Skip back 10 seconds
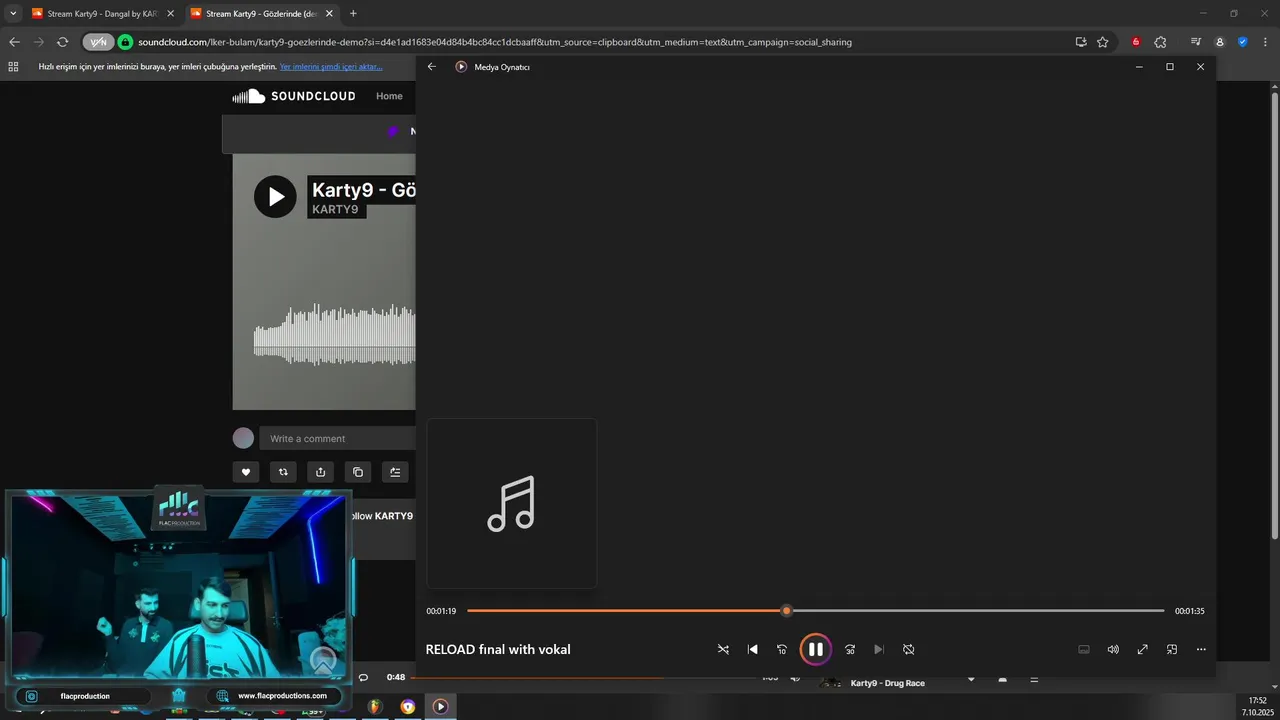The height and width of the screenshot is (720, 1280). [x=782, y=649]
